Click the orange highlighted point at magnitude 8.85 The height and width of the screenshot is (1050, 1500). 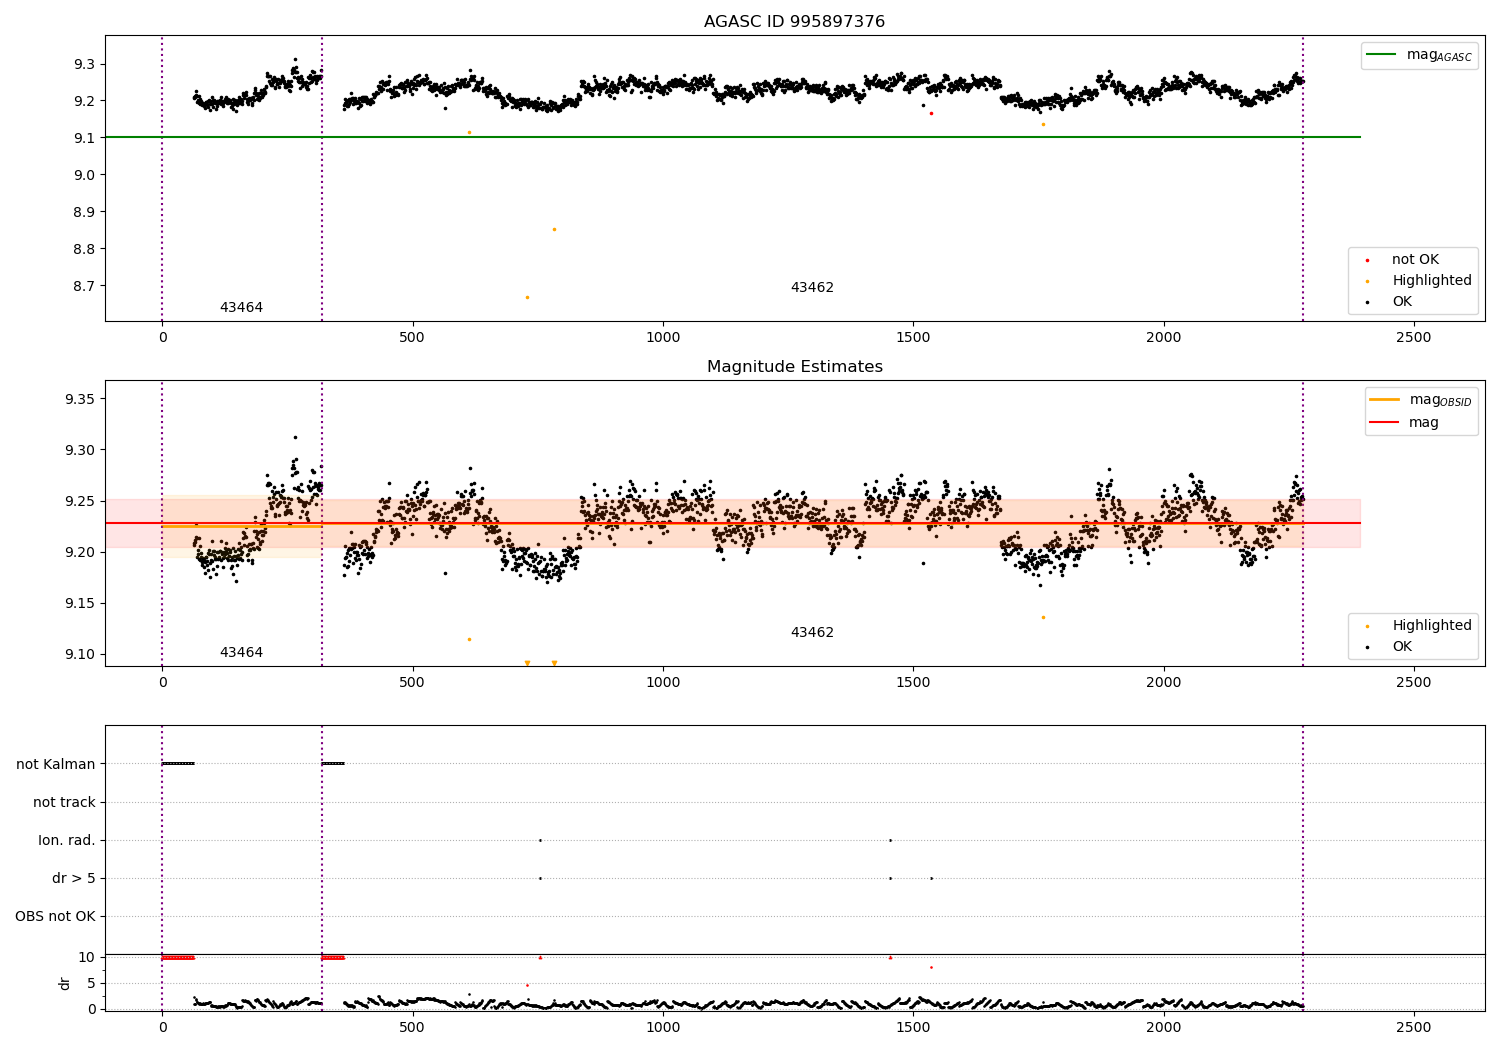click(554, 229)
